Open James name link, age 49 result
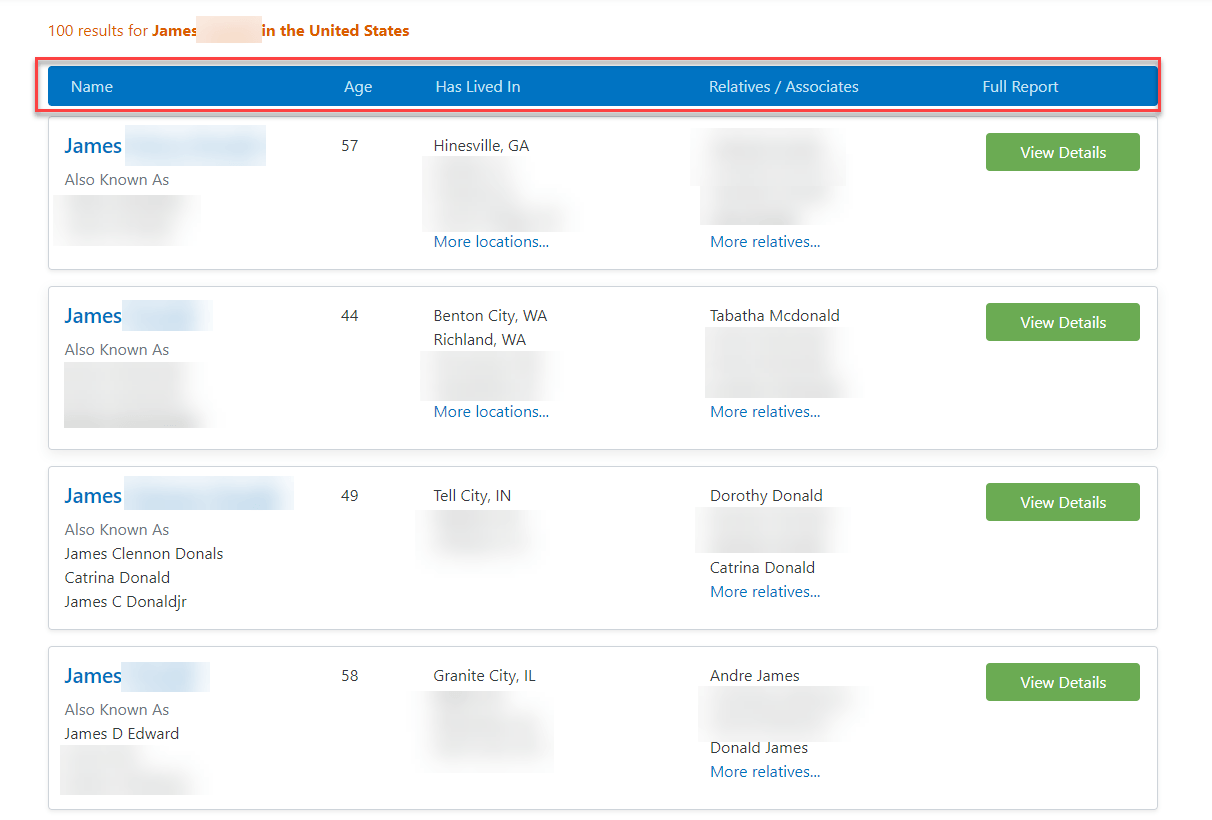The height and width of the screenshot is (820, 1212). coord(93,496)
